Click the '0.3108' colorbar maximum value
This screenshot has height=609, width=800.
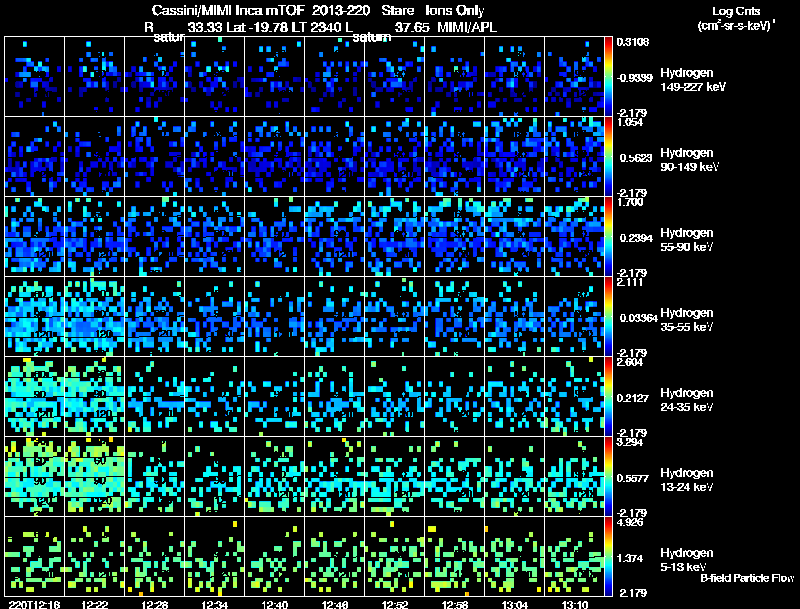tap(633, 42)
